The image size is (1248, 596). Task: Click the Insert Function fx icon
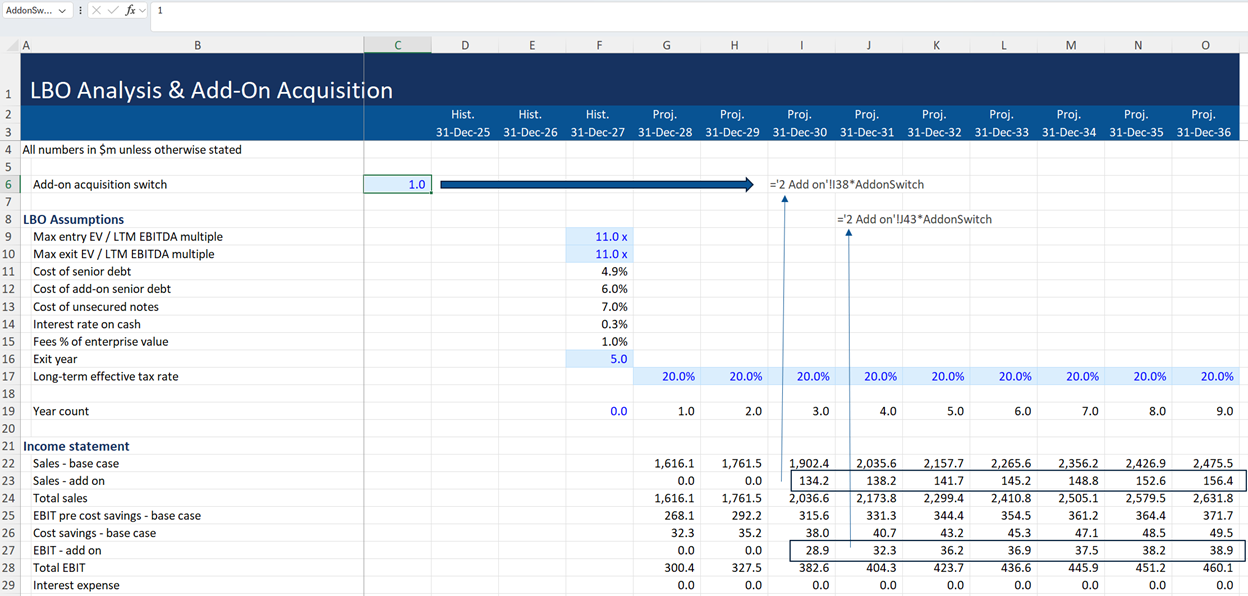(130, 10)
